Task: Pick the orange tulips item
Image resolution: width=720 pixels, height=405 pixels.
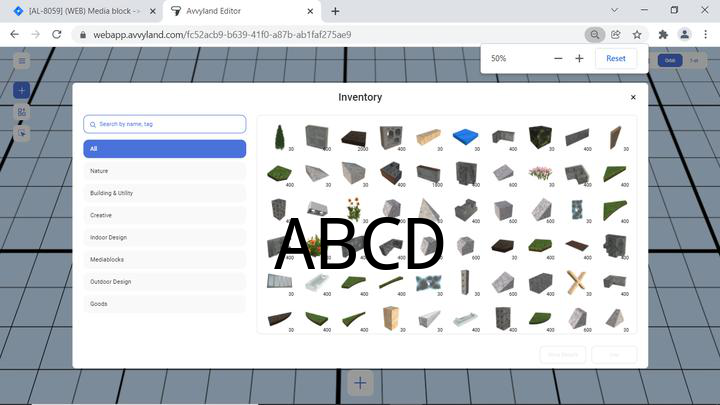Action: tap(354, 209)
